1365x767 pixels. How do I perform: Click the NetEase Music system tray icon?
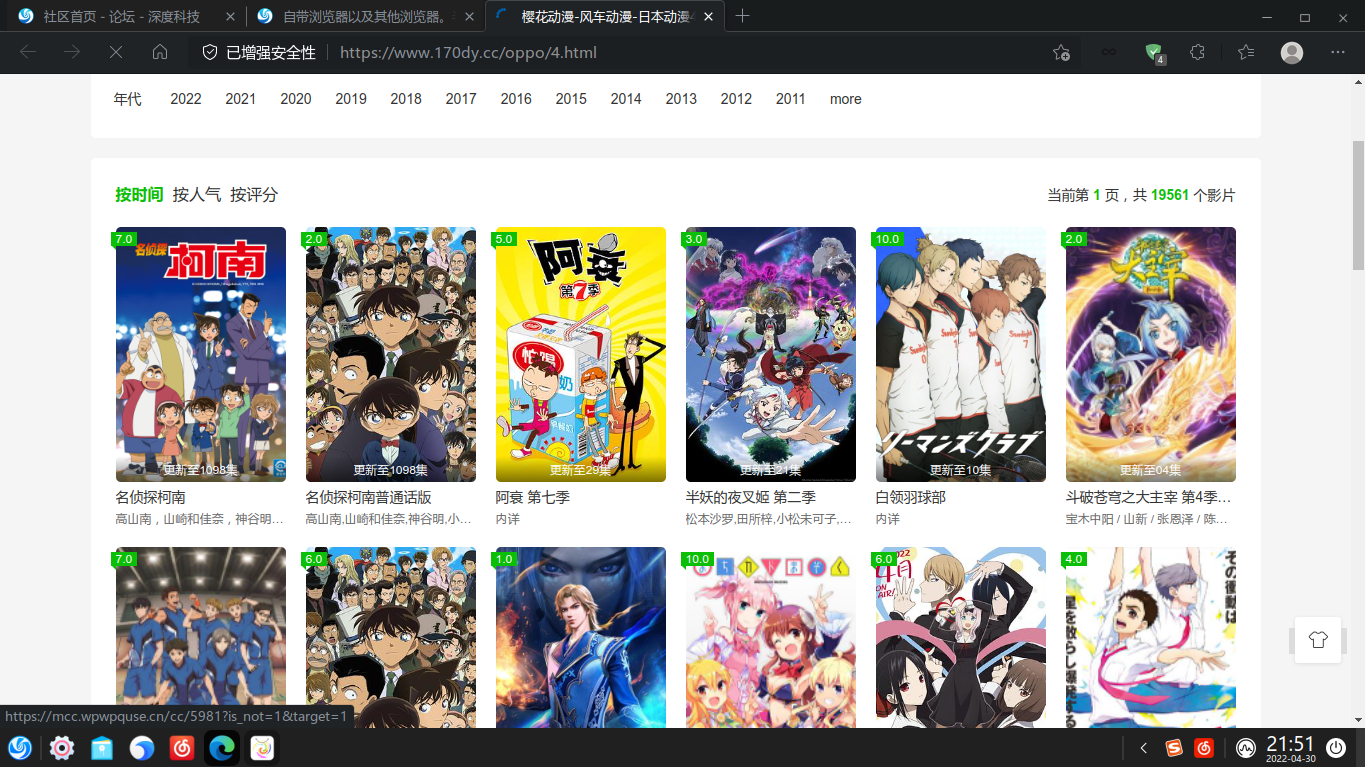[1205, 747]
